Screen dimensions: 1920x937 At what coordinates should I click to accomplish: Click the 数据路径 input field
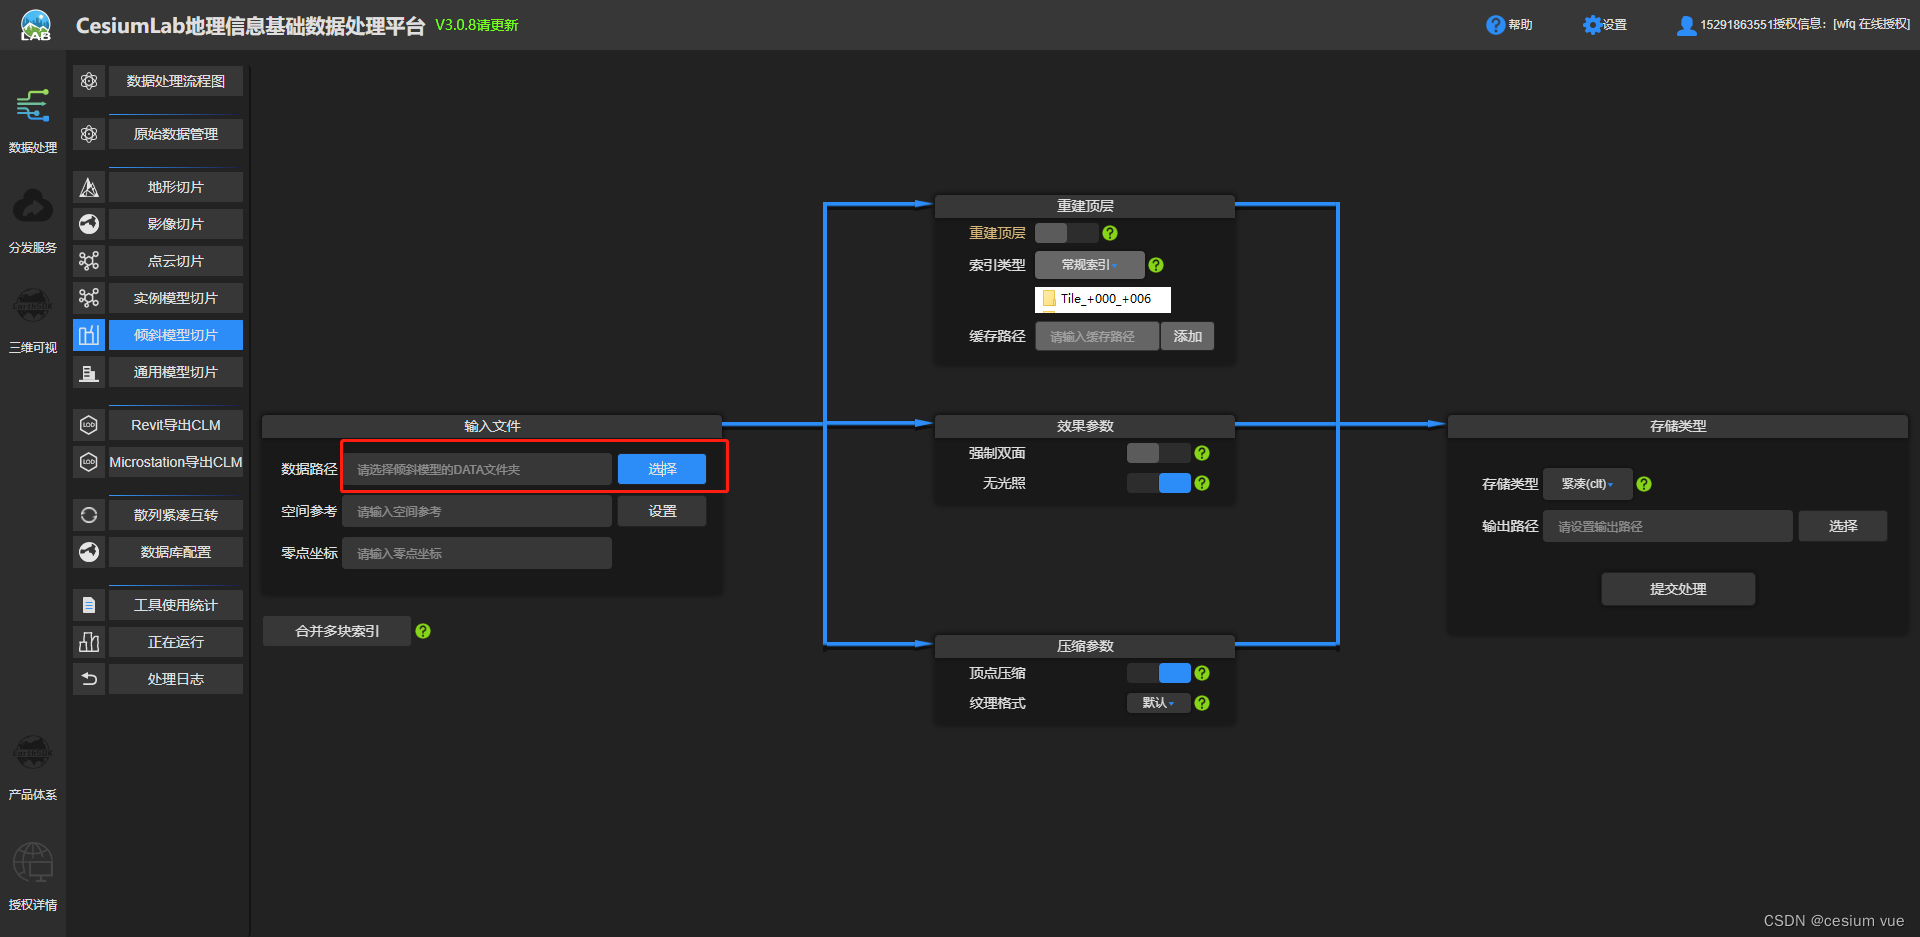tap(477, 469)
